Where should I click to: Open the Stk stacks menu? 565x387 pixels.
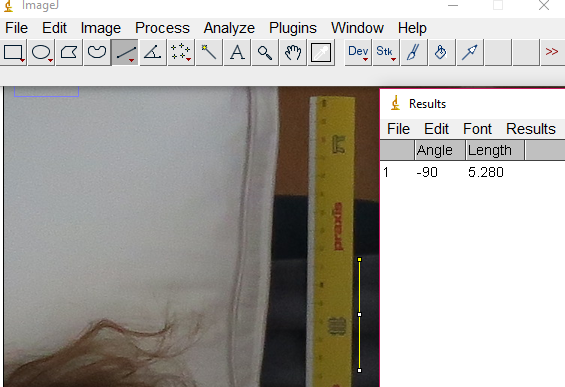[x=386, y=53]
